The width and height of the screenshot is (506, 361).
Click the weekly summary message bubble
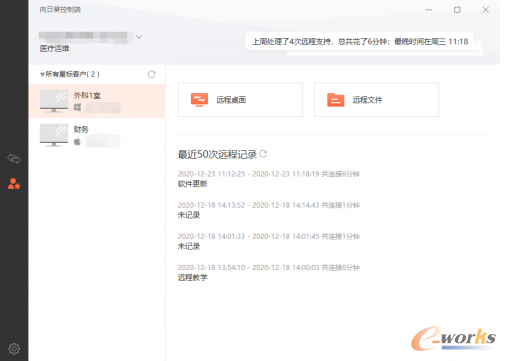pos(360,41)
